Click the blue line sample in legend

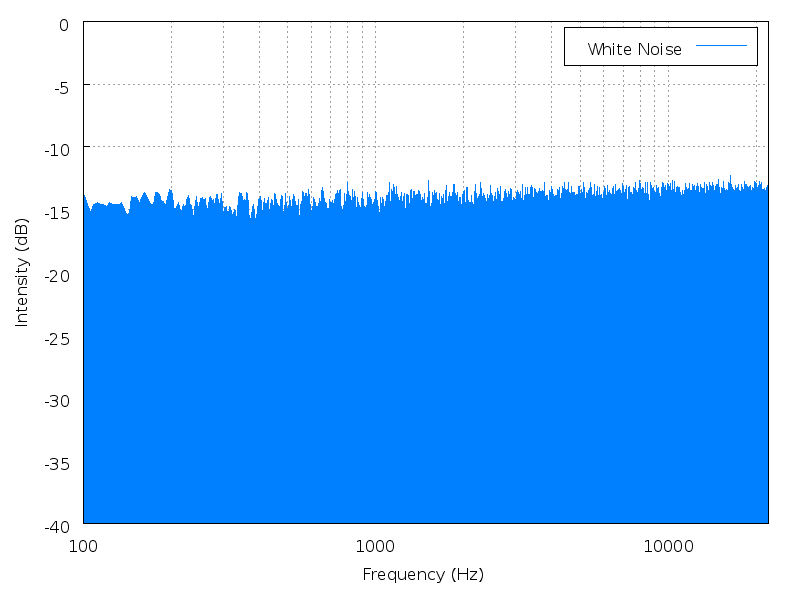pos(721,47)
